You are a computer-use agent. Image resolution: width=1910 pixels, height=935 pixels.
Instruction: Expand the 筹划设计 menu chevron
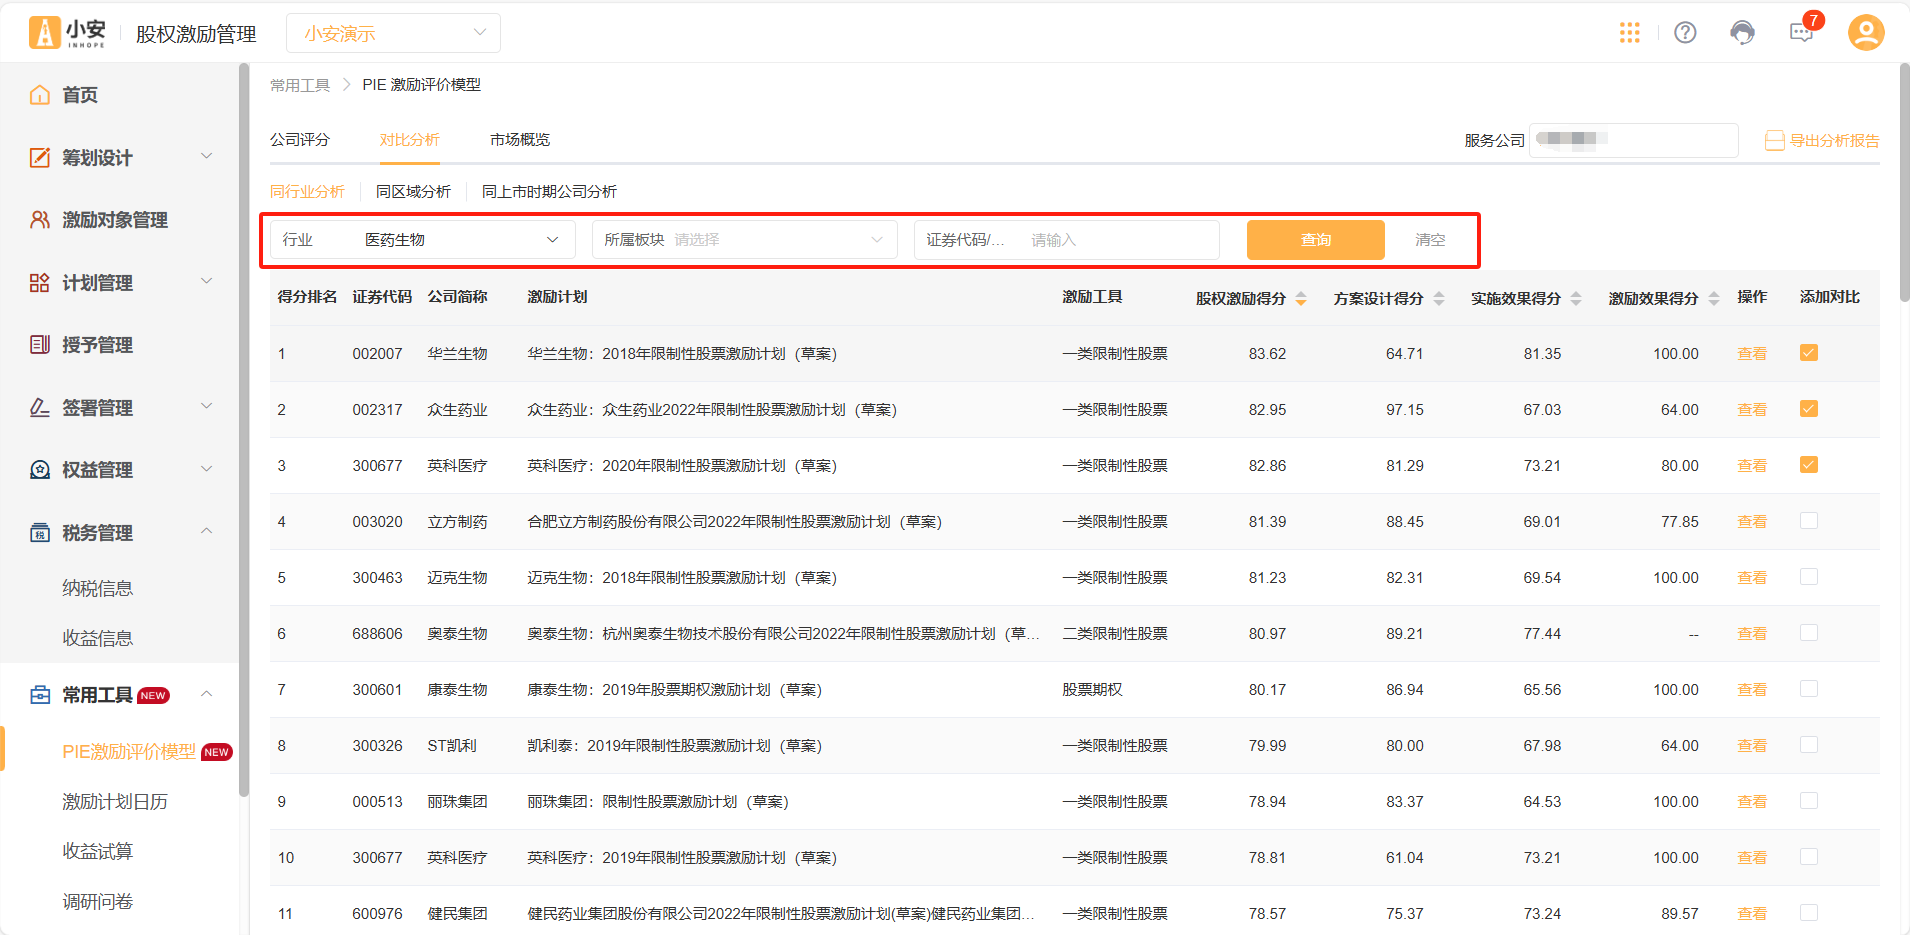point(207,156)
